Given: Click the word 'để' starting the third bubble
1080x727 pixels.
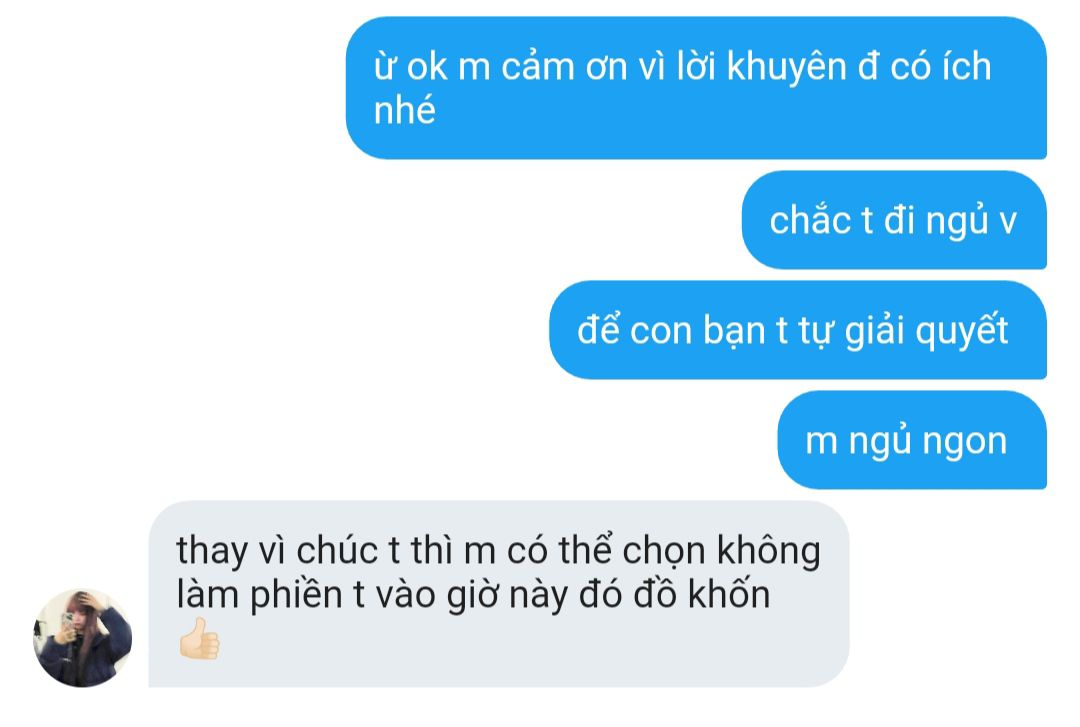Looking at the screenshot, I should pyautogui.click(x=598, y=329).
